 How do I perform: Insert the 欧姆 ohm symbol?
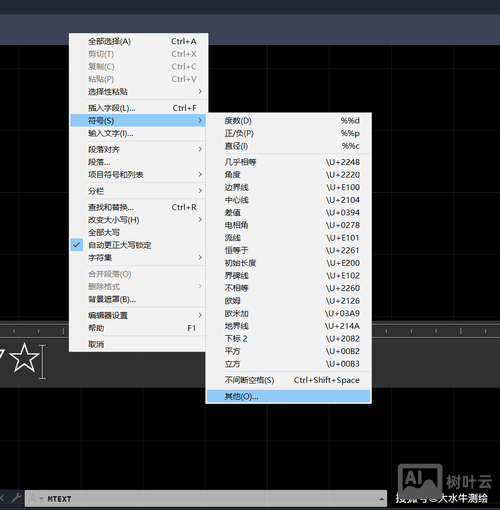click(289, 301)
